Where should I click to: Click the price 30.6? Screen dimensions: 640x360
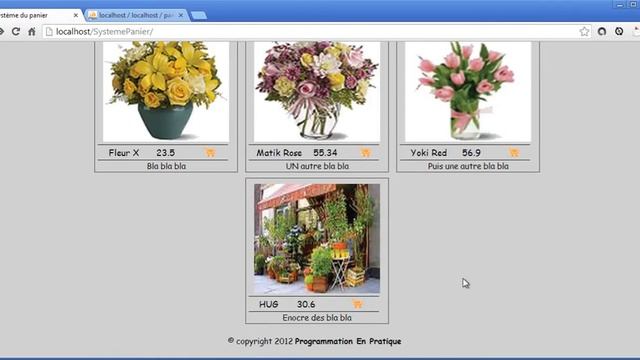coord(306,304)
